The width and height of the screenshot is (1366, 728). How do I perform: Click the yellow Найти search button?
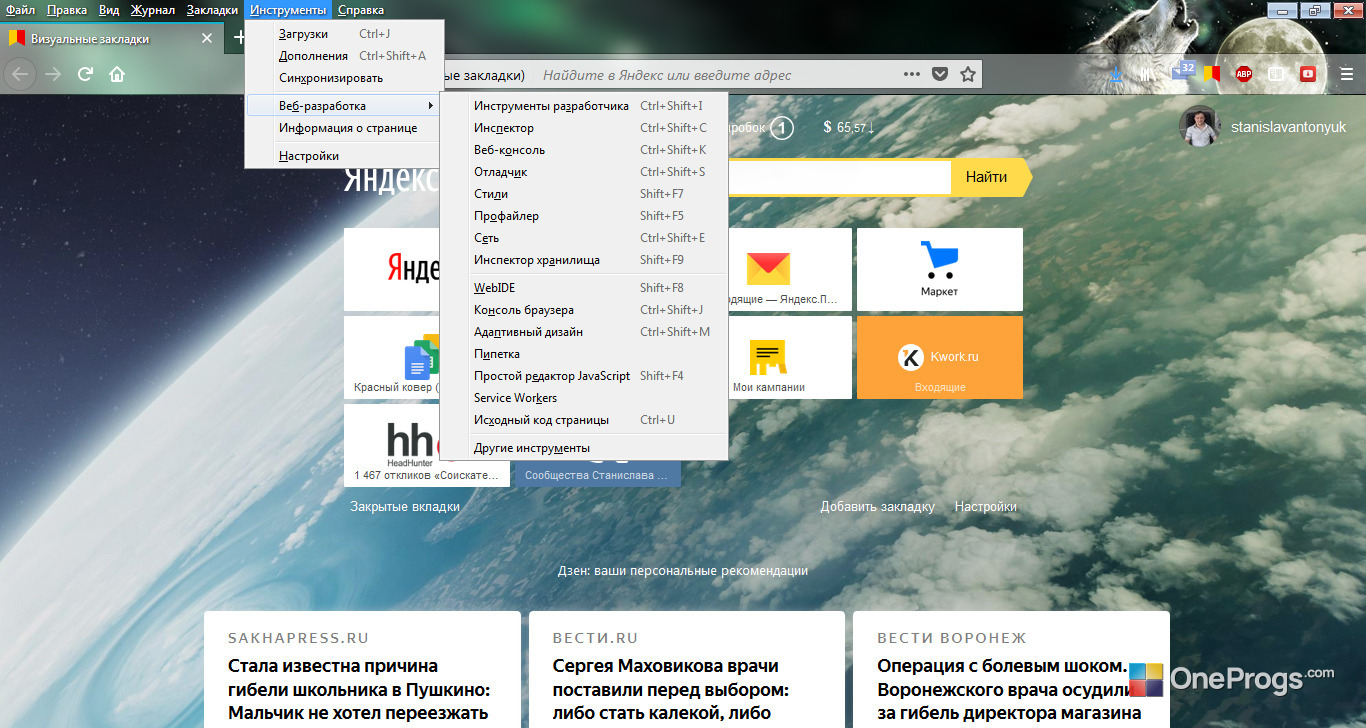[986, 177]
